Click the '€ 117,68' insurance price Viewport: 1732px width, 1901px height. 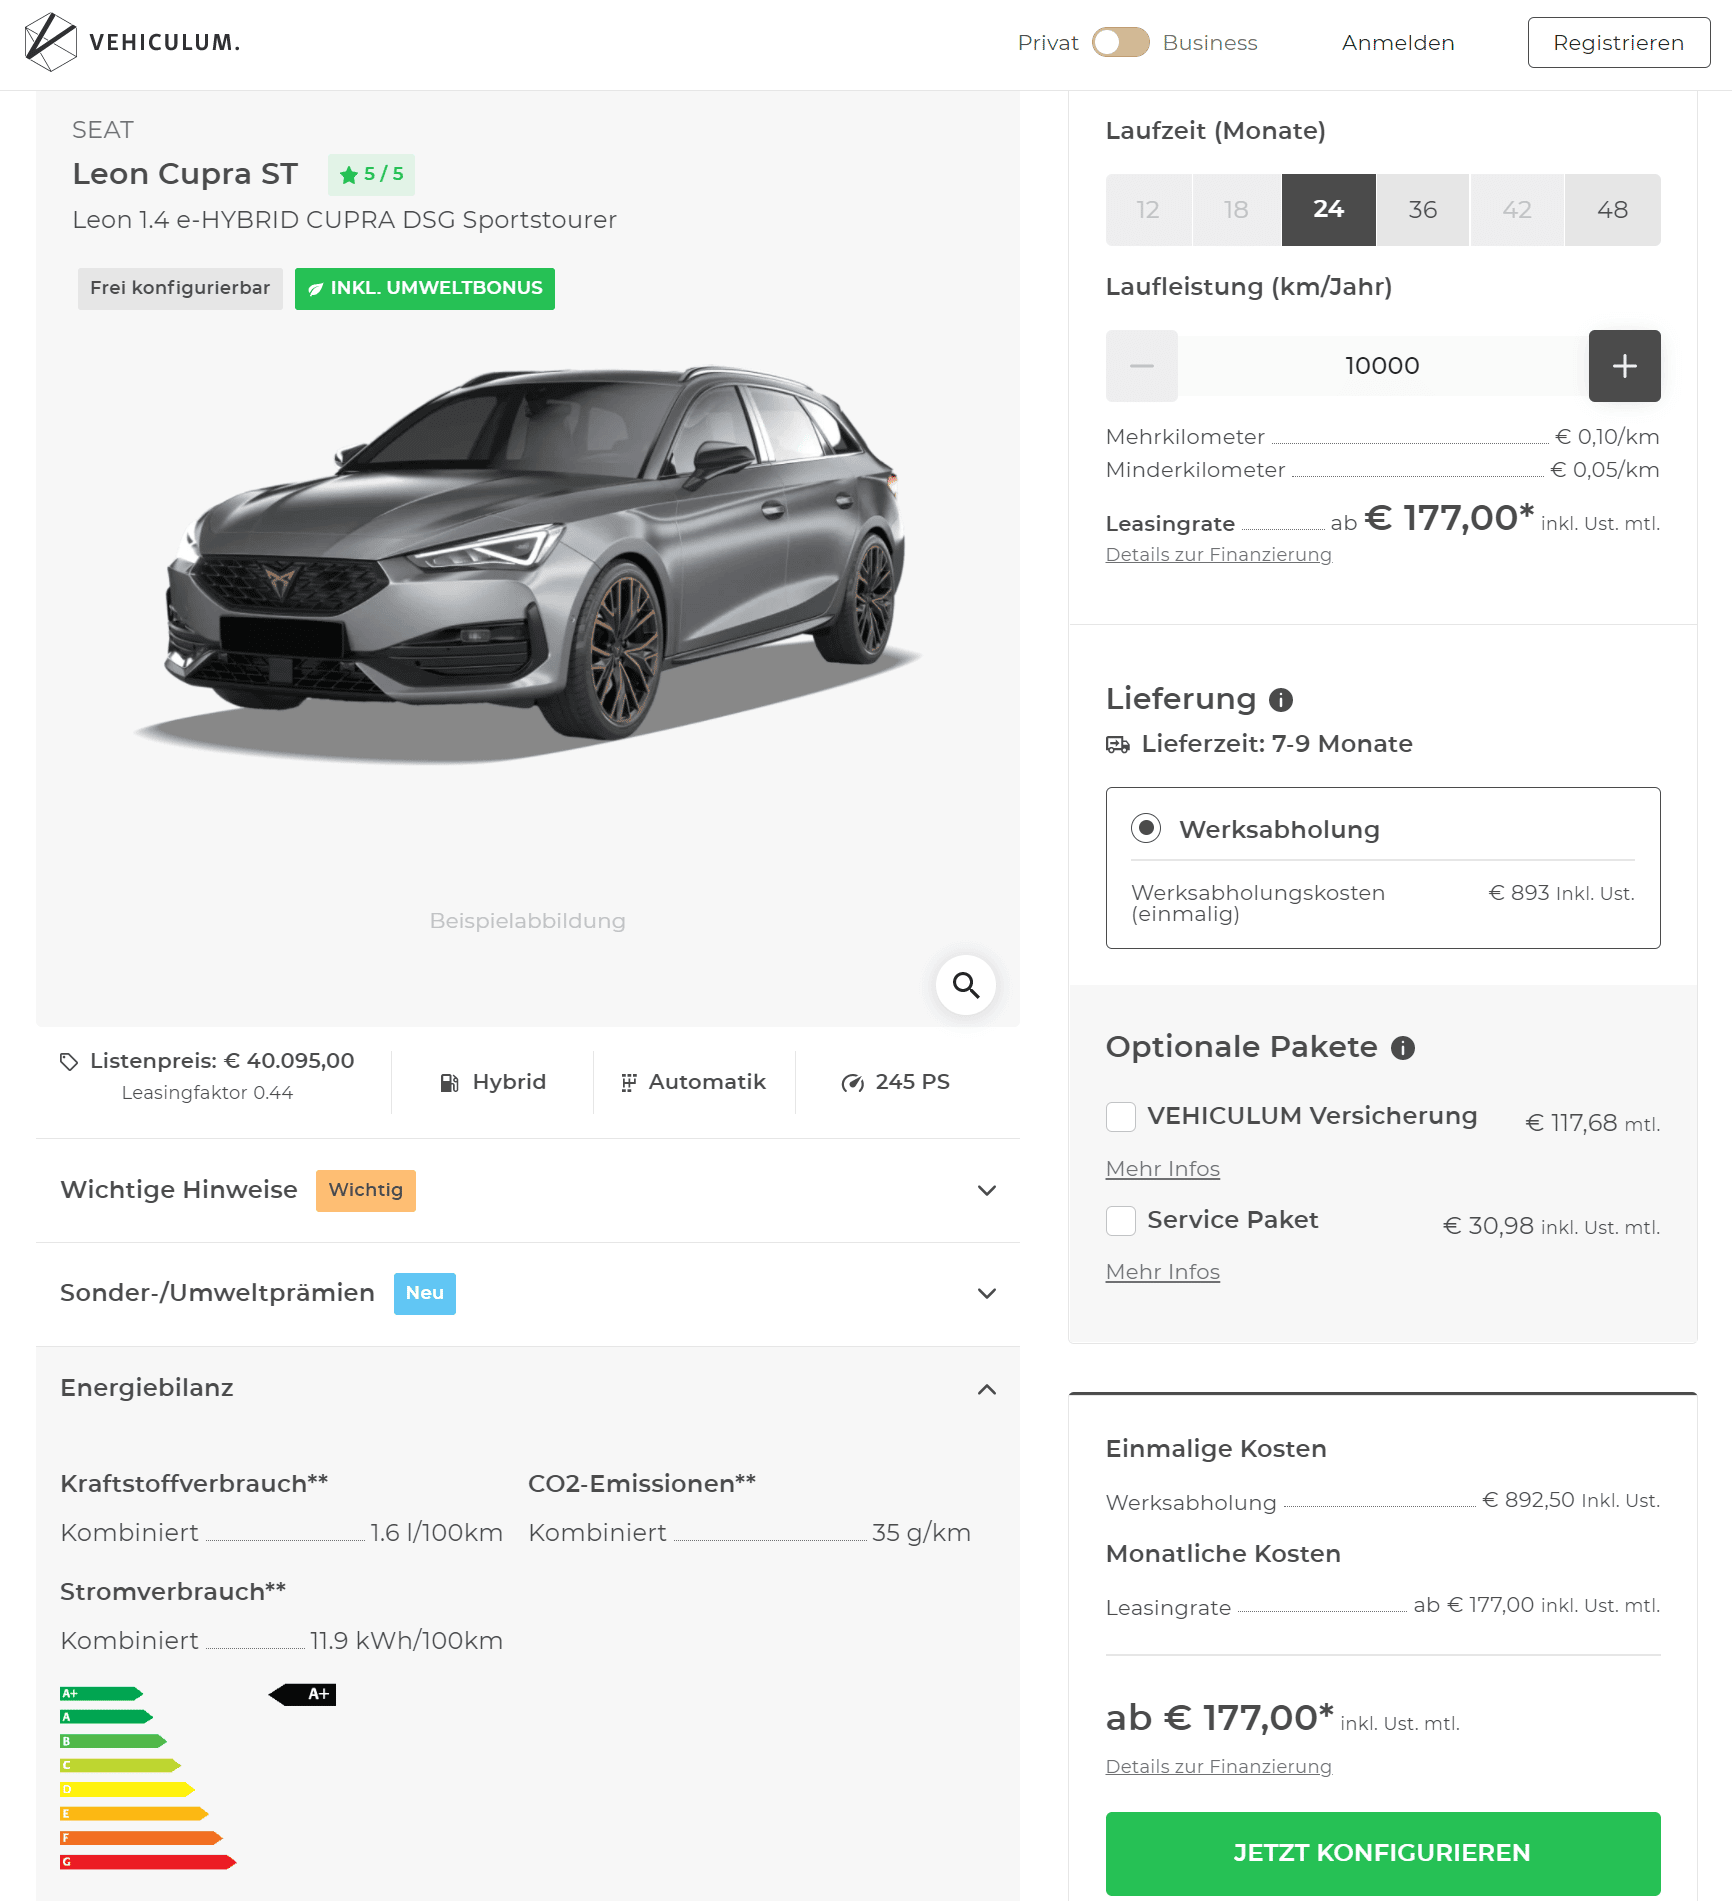pos(1571,1124)
